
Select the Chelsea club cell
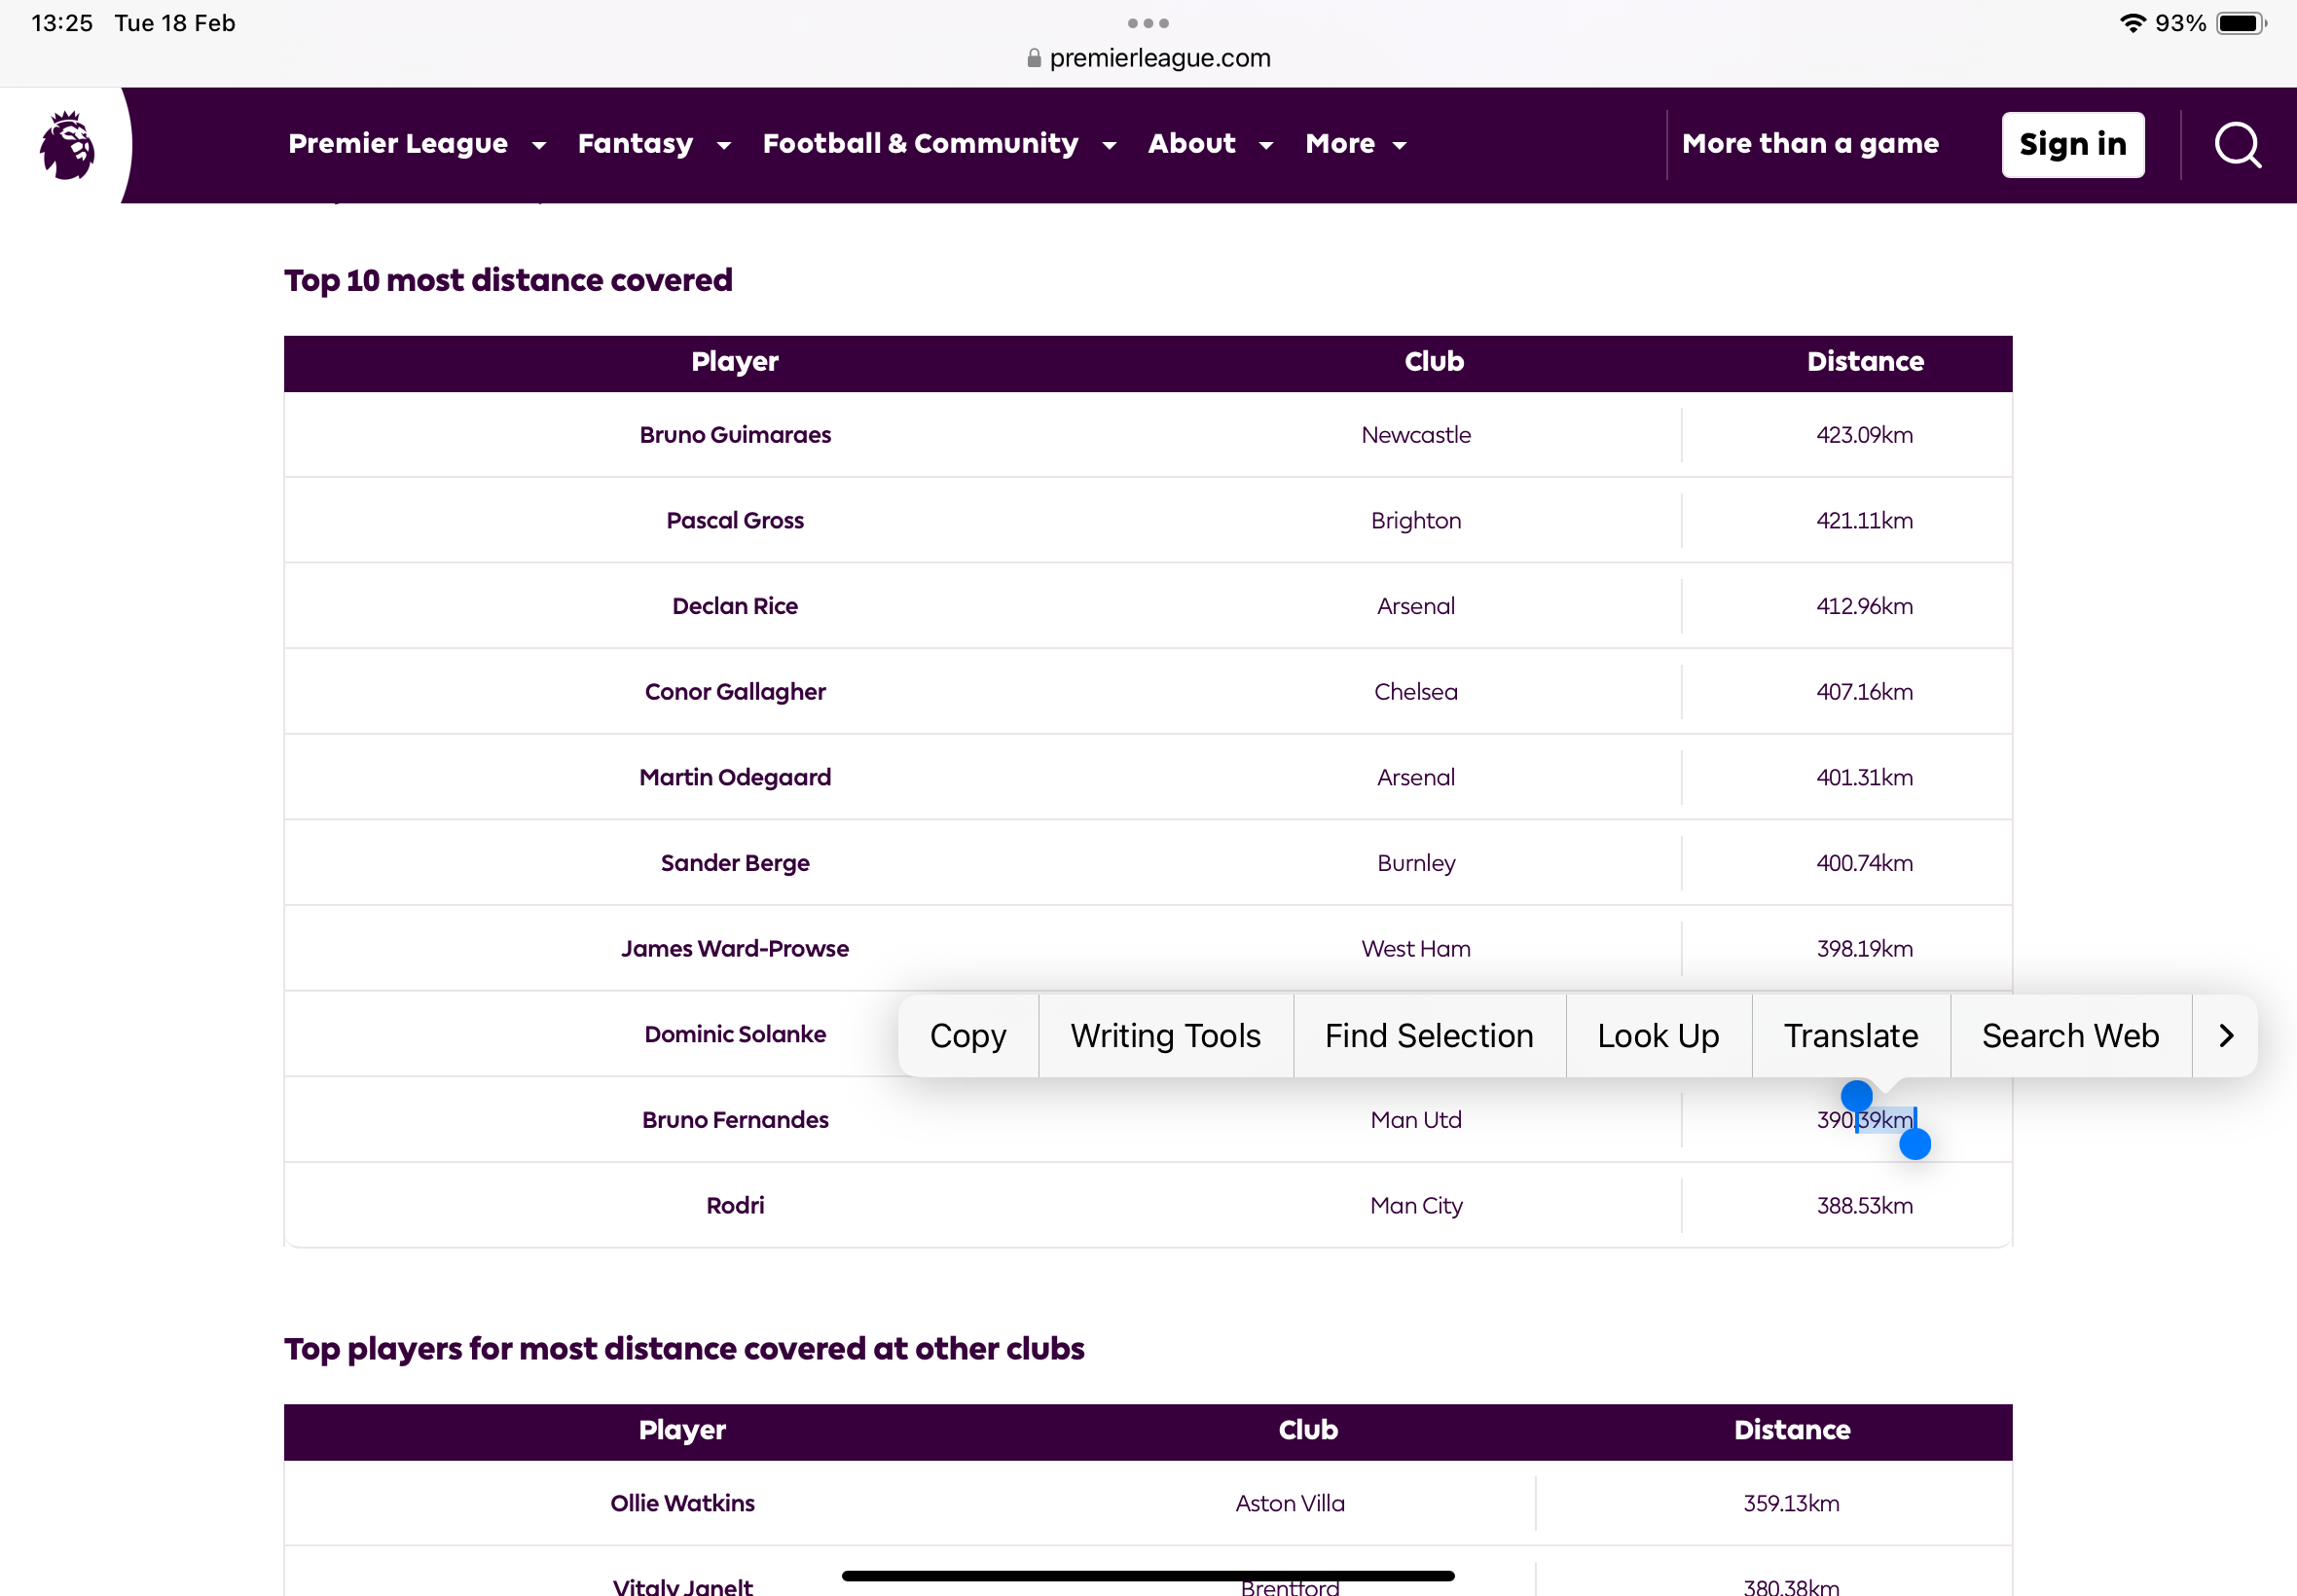(1416, 692)
